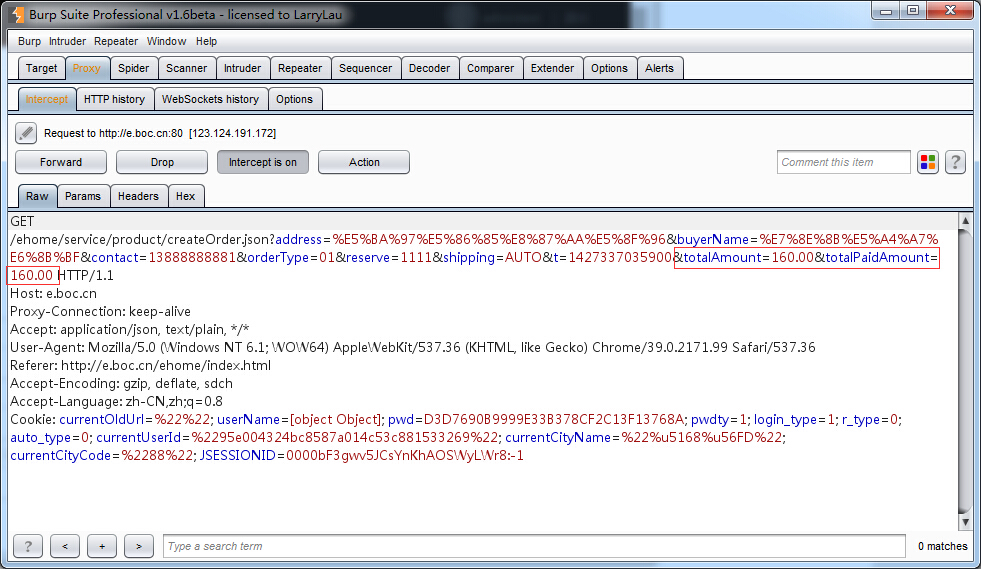Open the color highlight picker icon
Image resolution: width=981 pixels, height=569 pixels.
point(928,162)
